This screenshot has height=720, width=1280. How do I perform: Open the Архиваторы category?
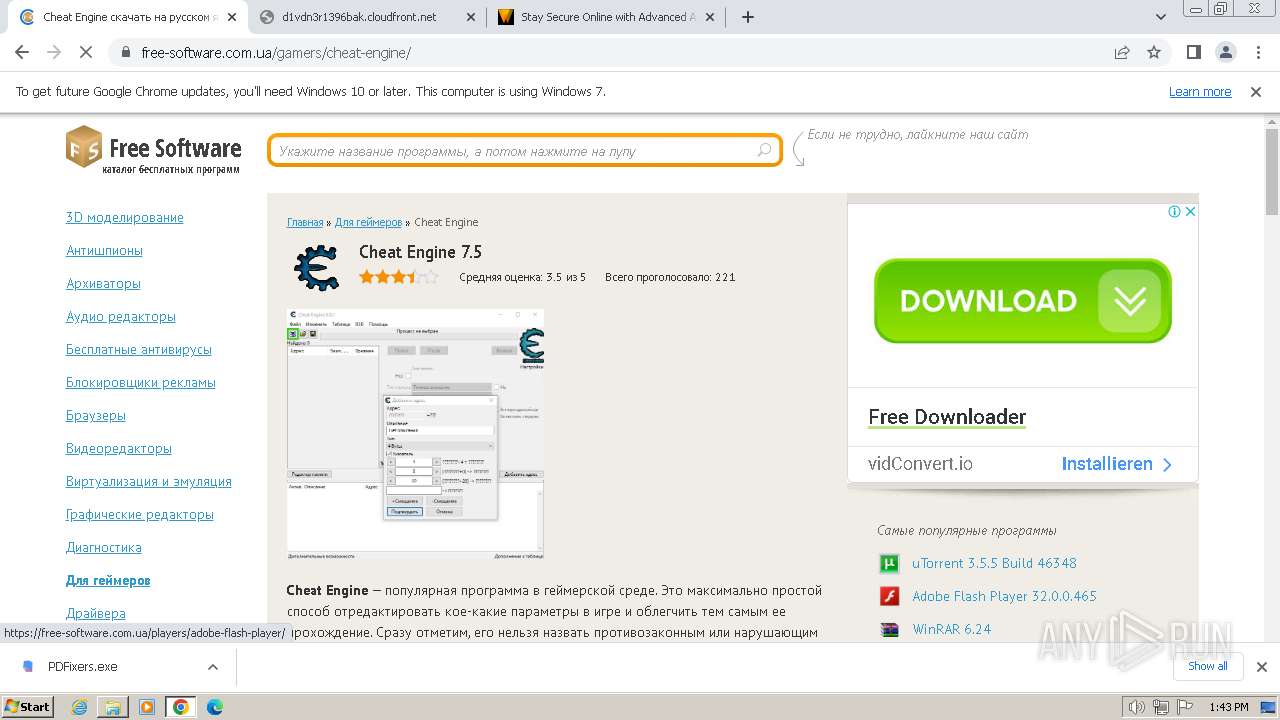[103, 283]
